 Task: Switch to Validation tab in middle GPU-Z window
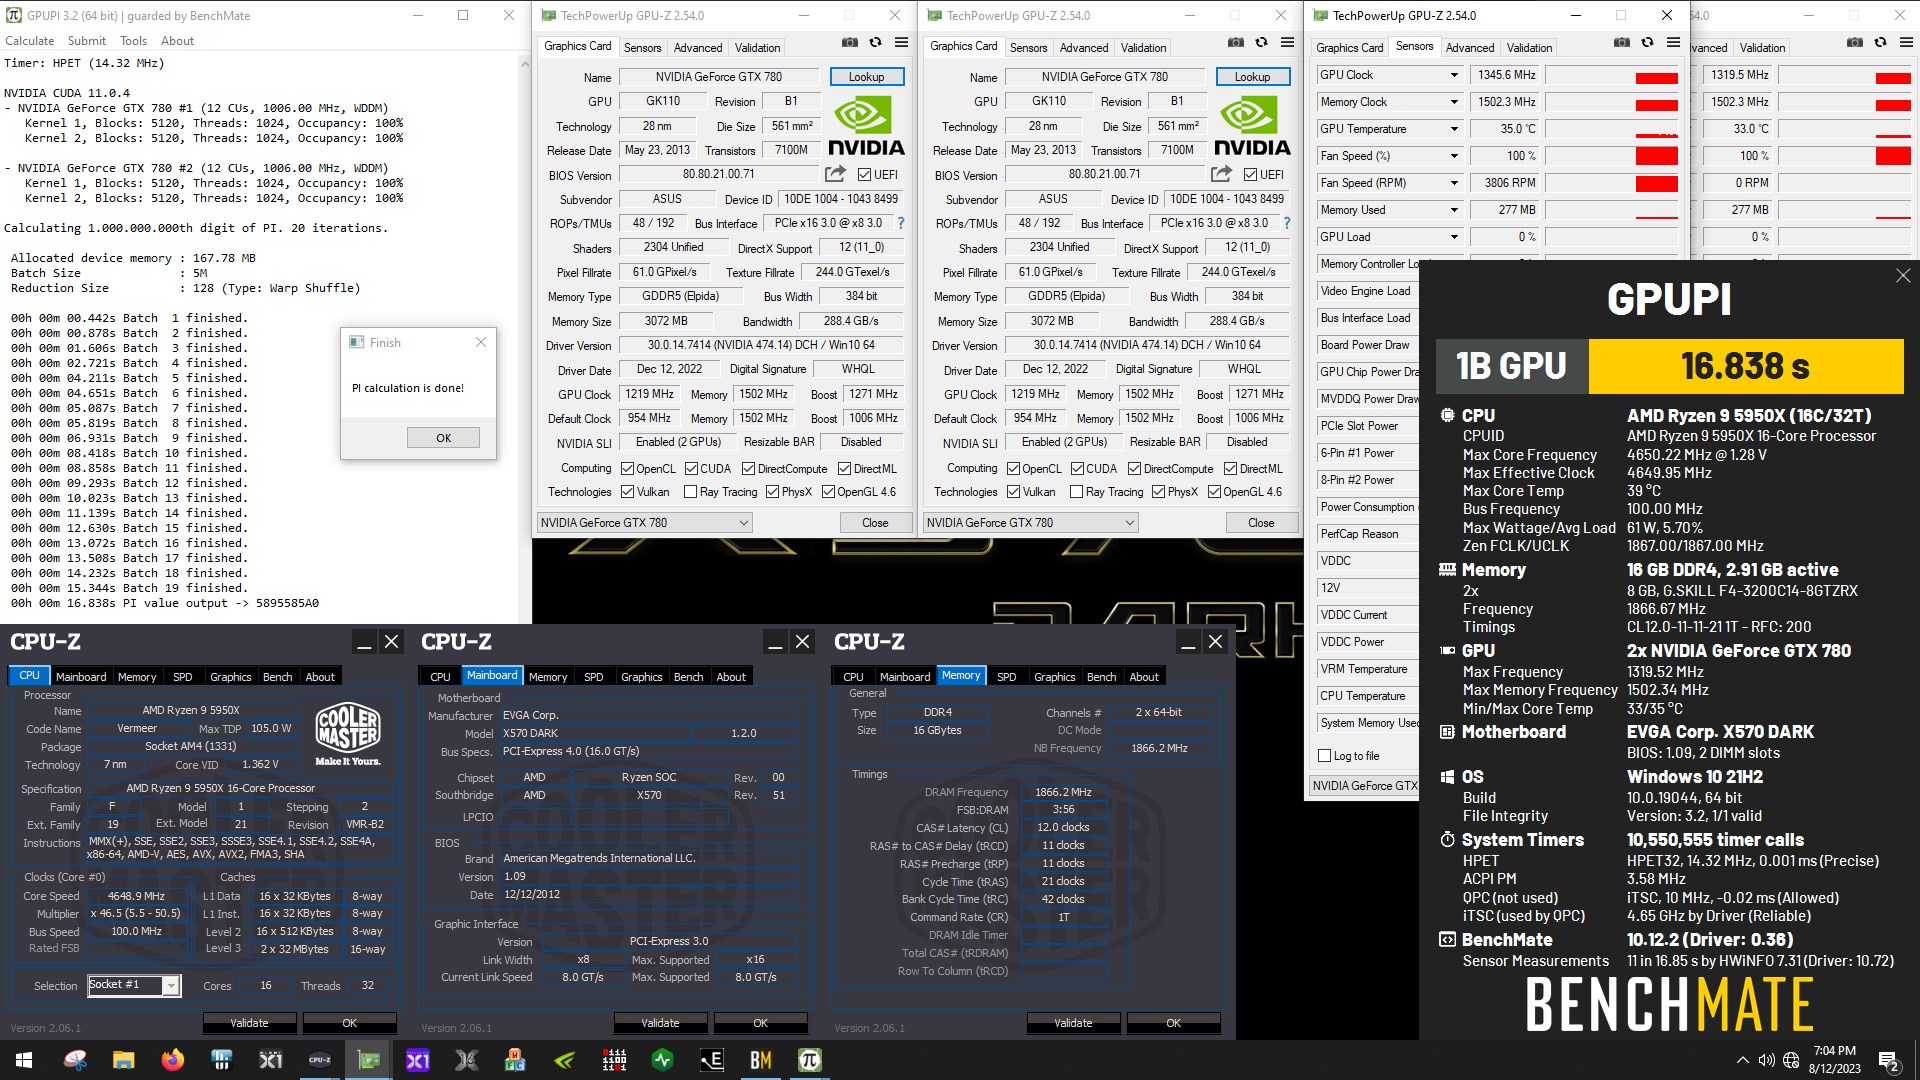pos(1143,47)
